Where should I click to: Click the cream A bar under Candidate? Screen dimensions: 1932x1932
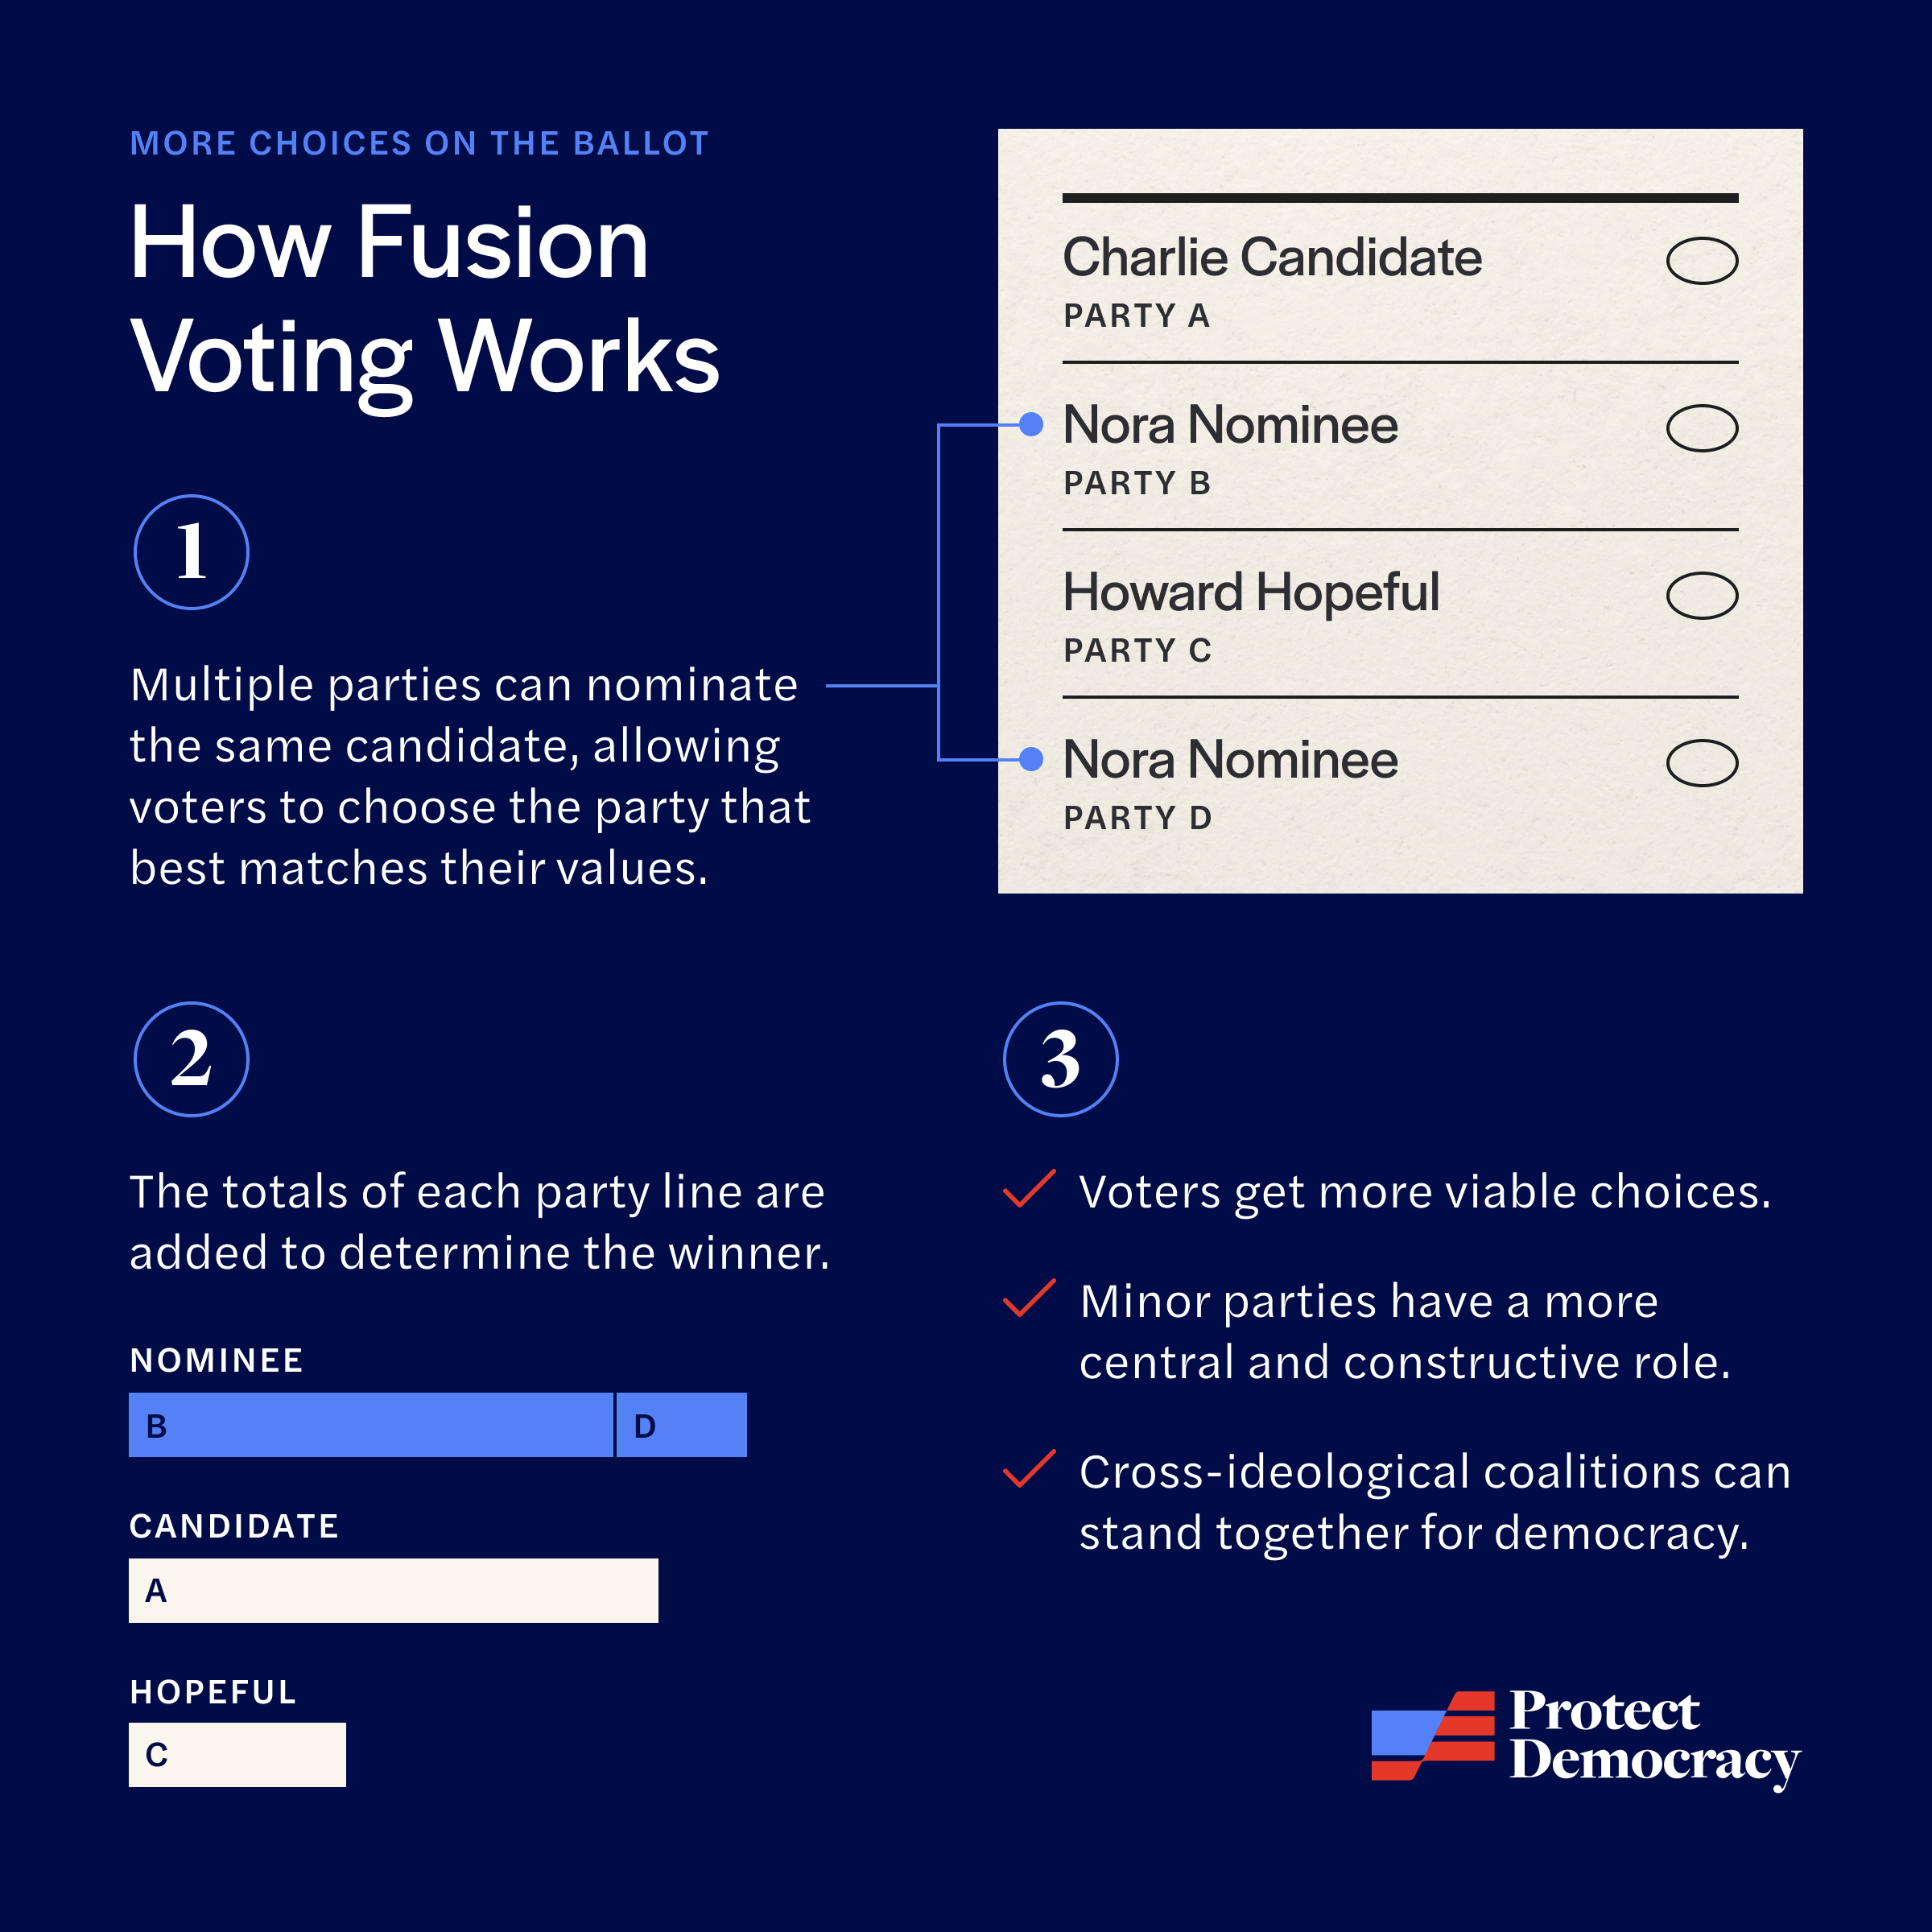[393, 1590]
